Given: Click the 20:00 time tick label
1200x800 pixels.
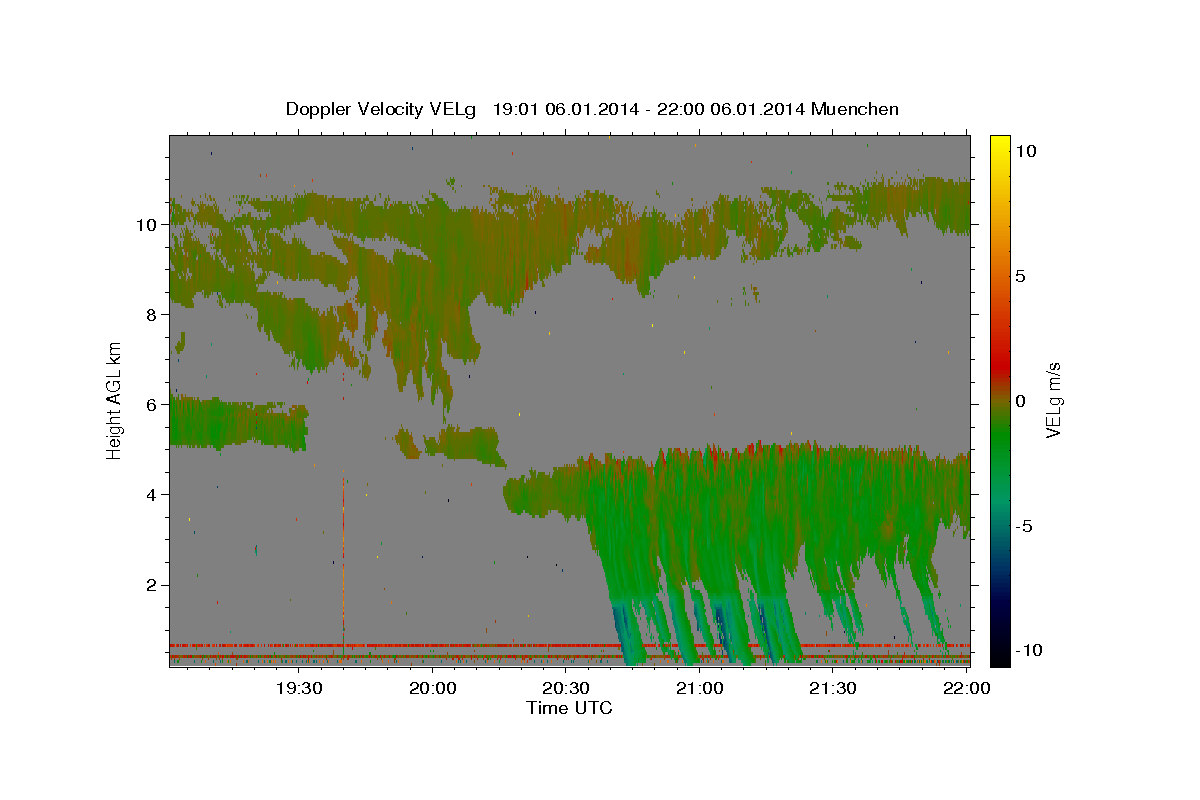Looking at the screenshot, I should coord(432,688).
